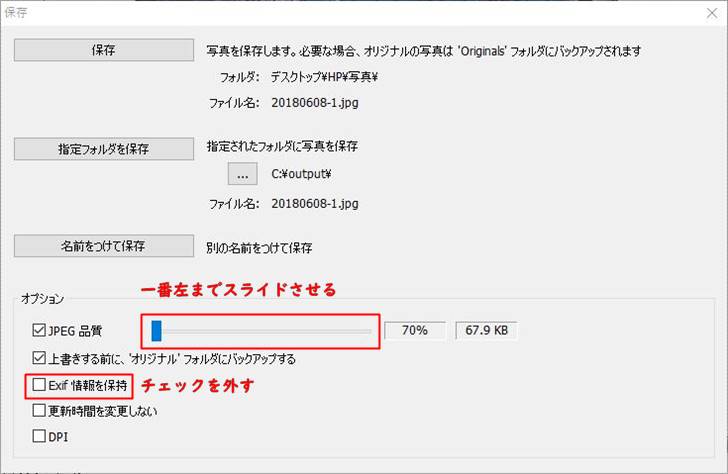Click the 67.9 KB file size field
Viewport: 728px width, 474px height.
click(x=486, y=330)
